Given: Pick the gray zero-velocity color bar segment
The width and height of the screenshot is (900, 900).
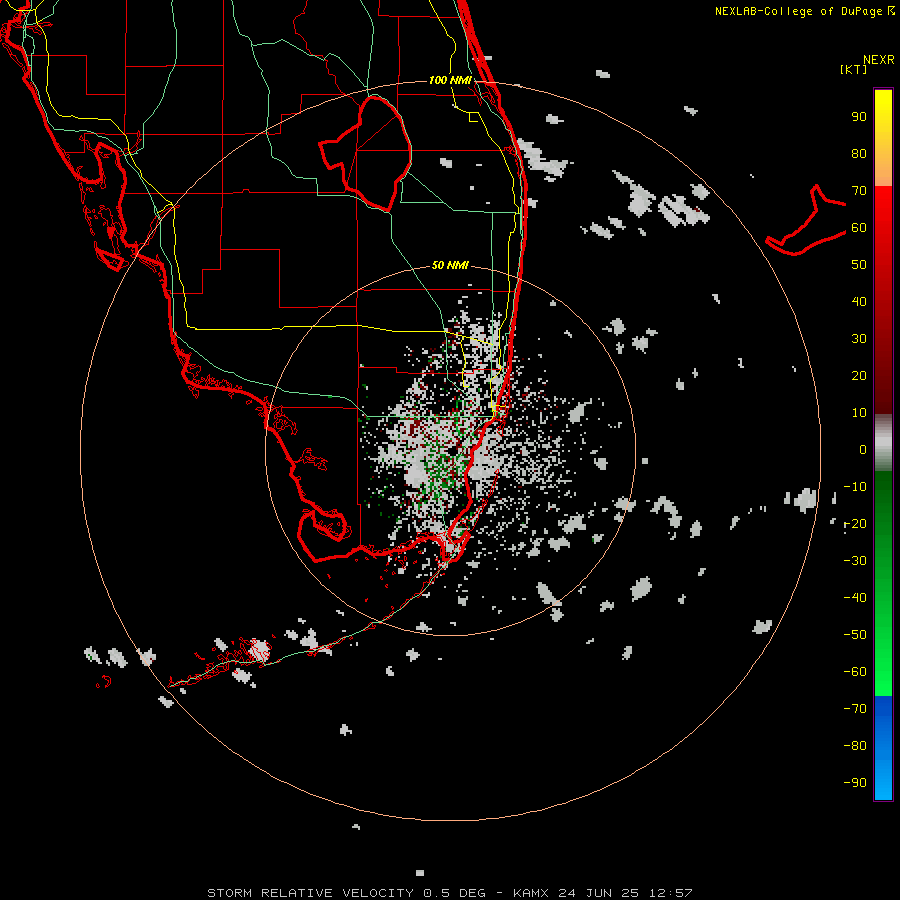Looking at the screenshot, I should tap(883, 443).
